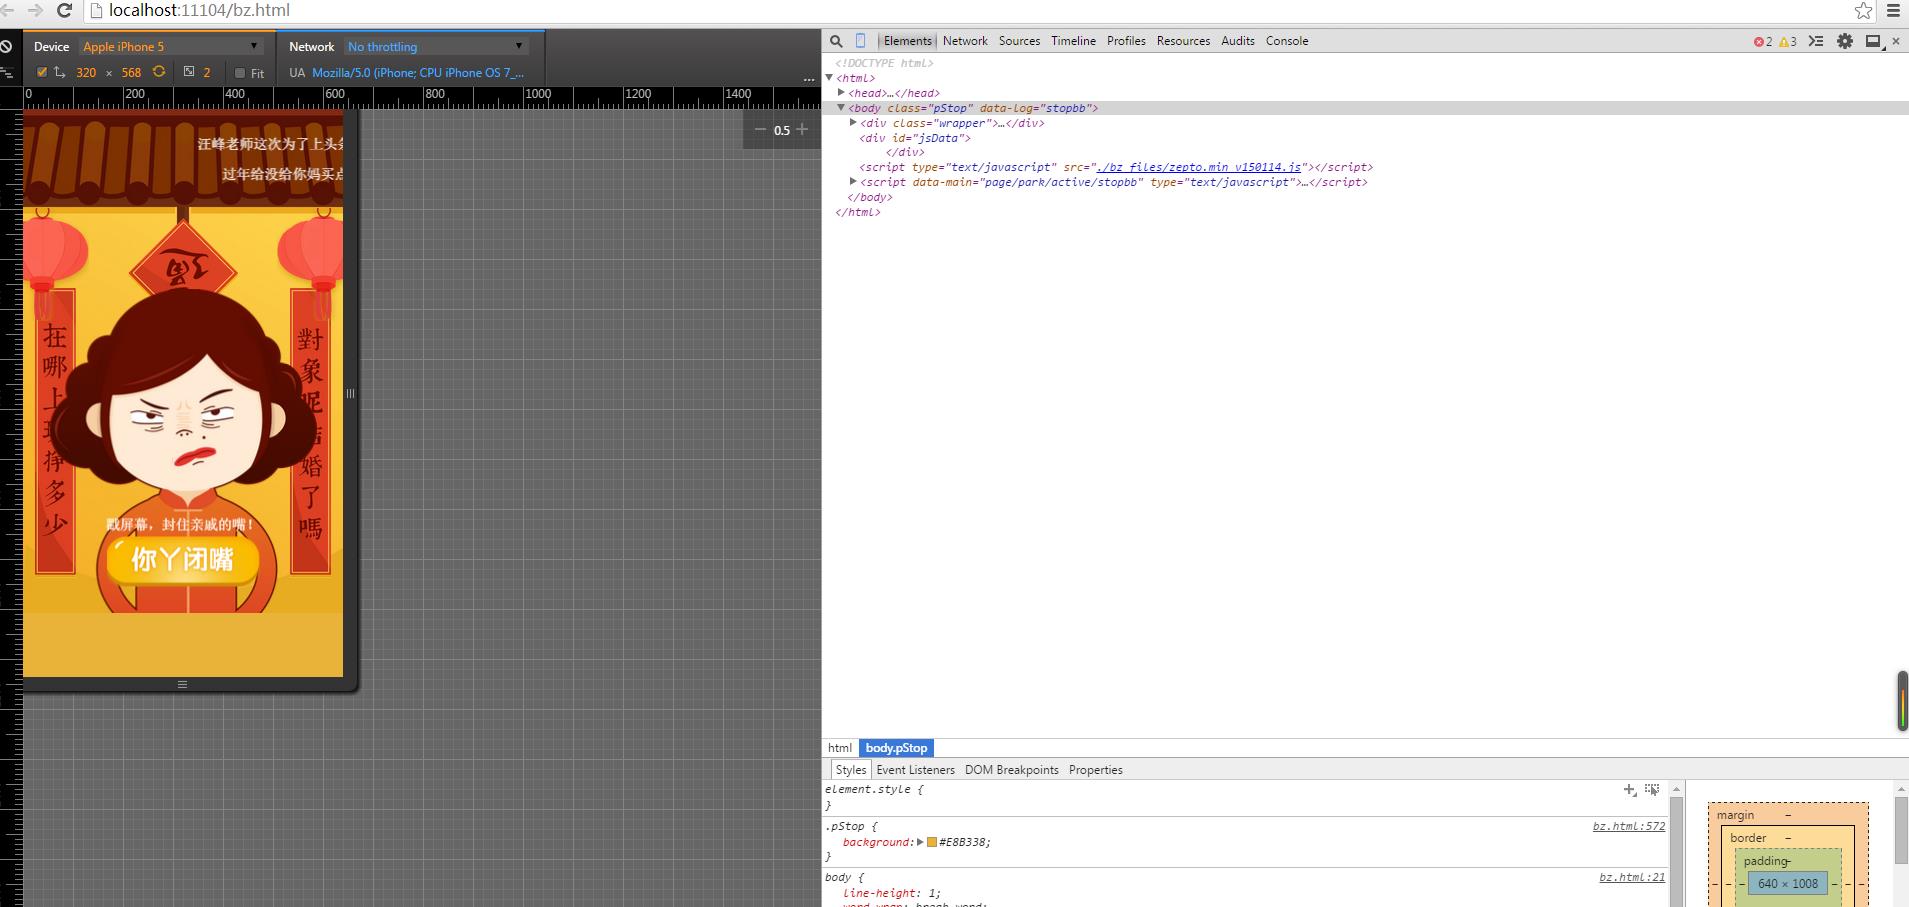Open source link bz.html:21

coord(1632,877)
